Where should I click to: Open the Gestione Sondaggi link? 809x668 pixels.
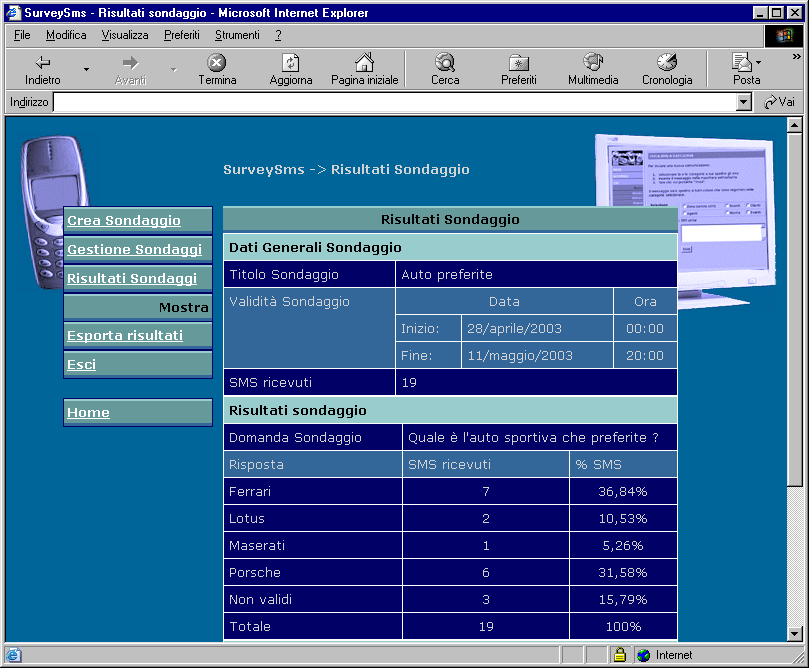tap(134, 249)
